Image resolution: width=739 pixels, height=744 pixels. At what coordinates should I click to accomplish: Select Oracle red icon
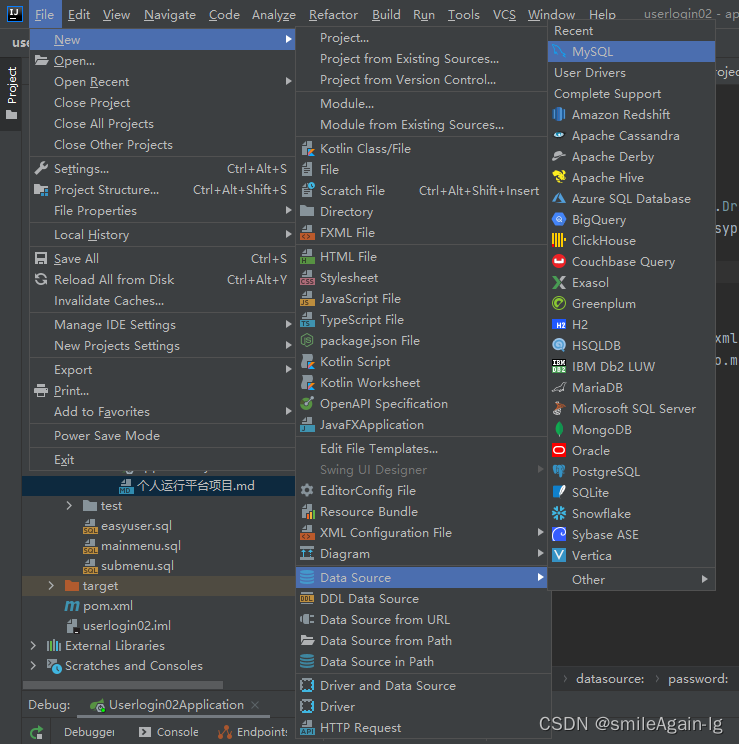[x=559, y=450]
